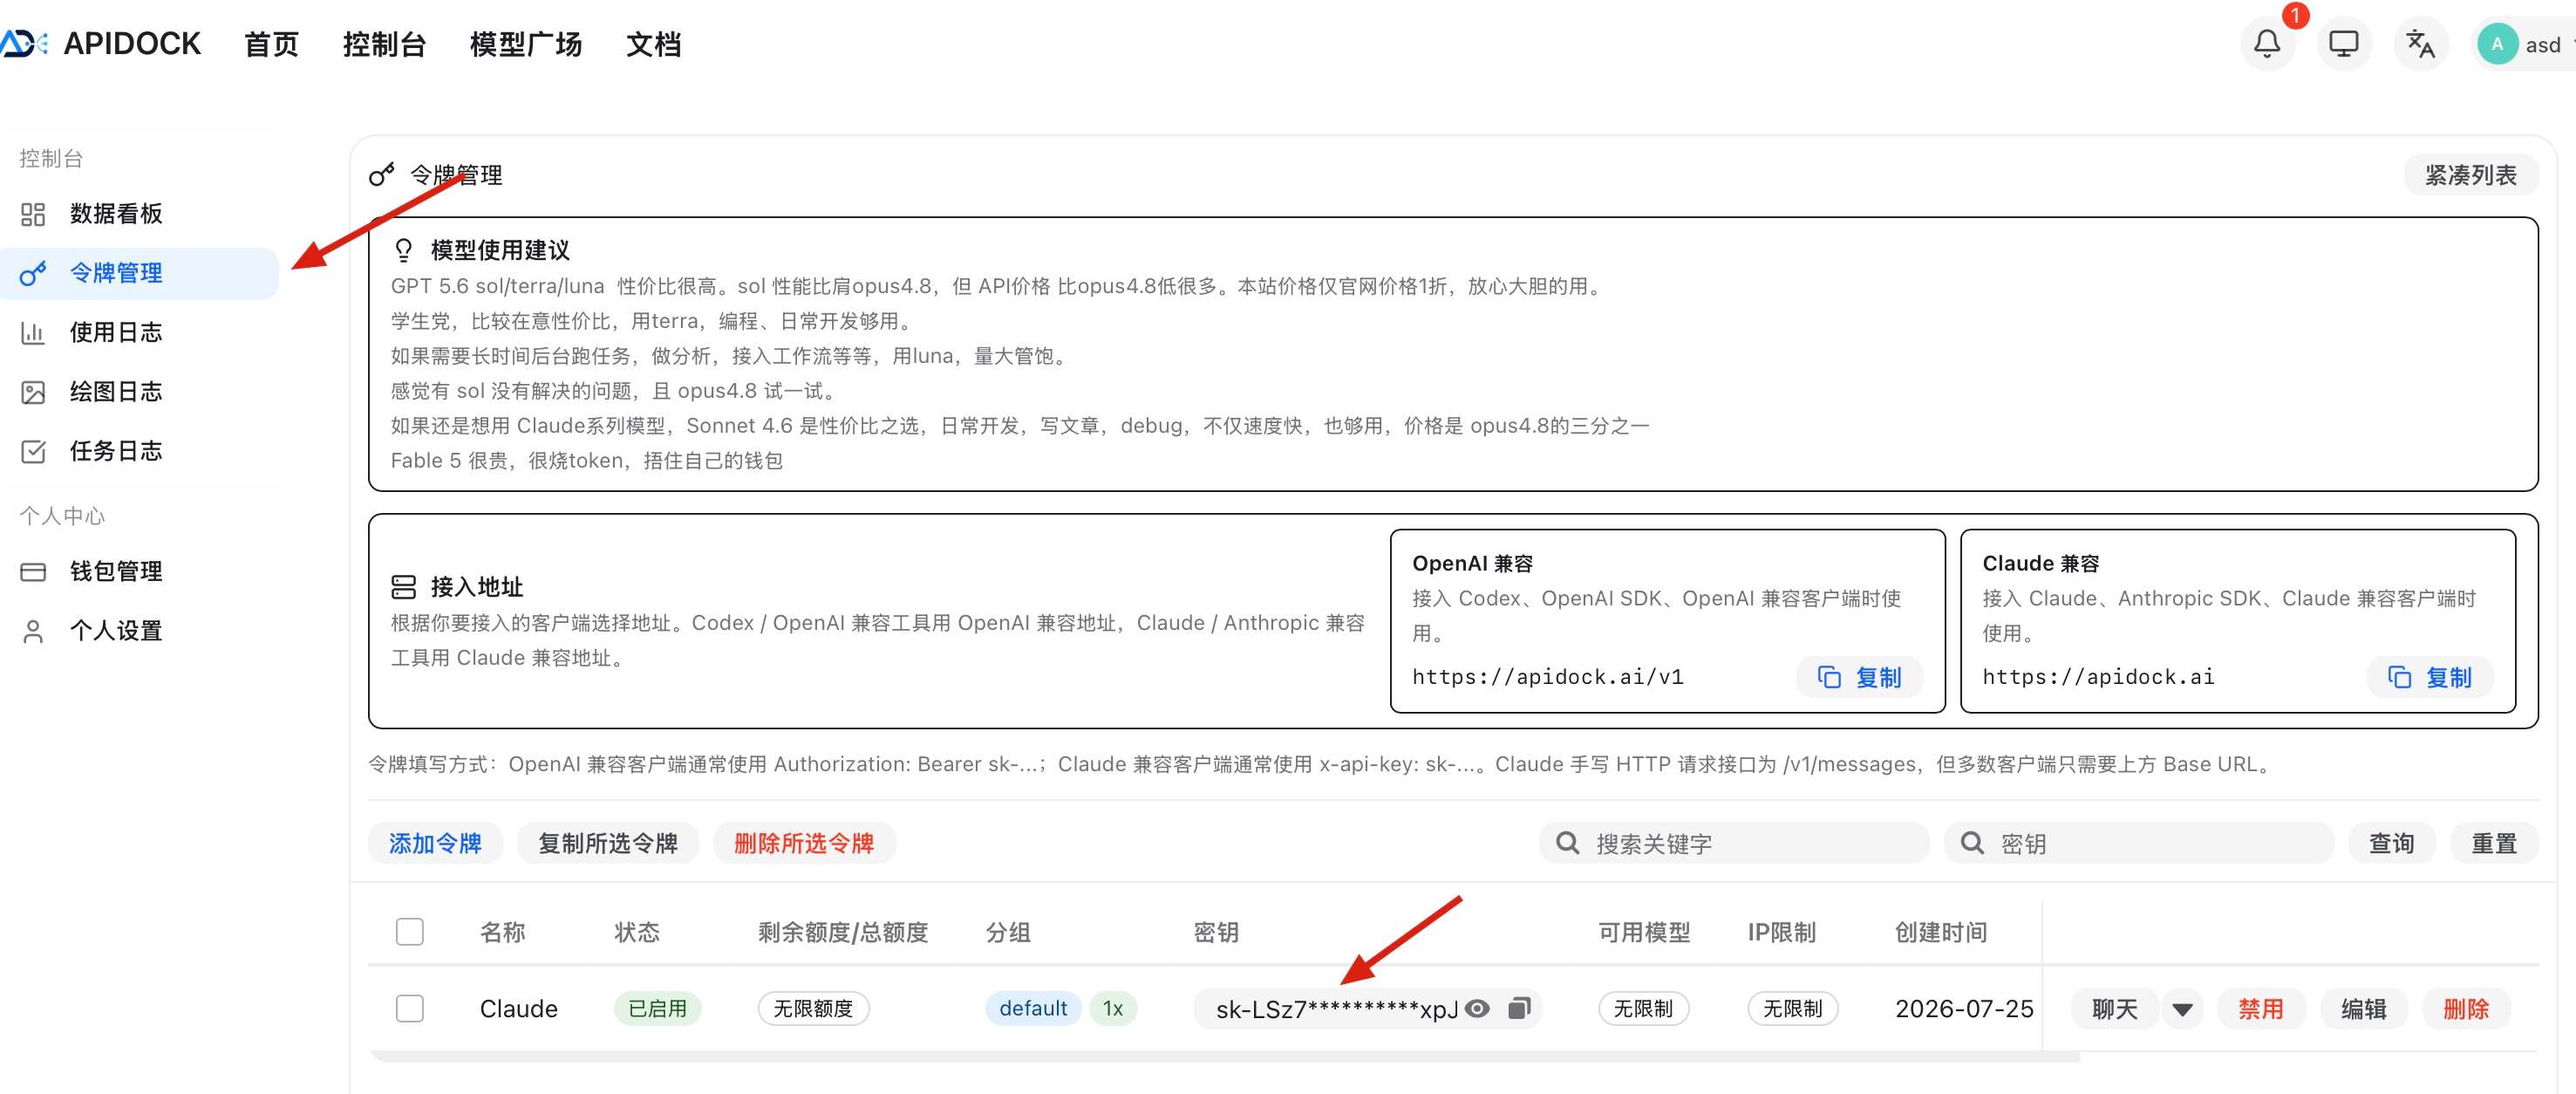Tick the Claude token row checkbox
2576x1094 pixels.
click(409, 1008)
